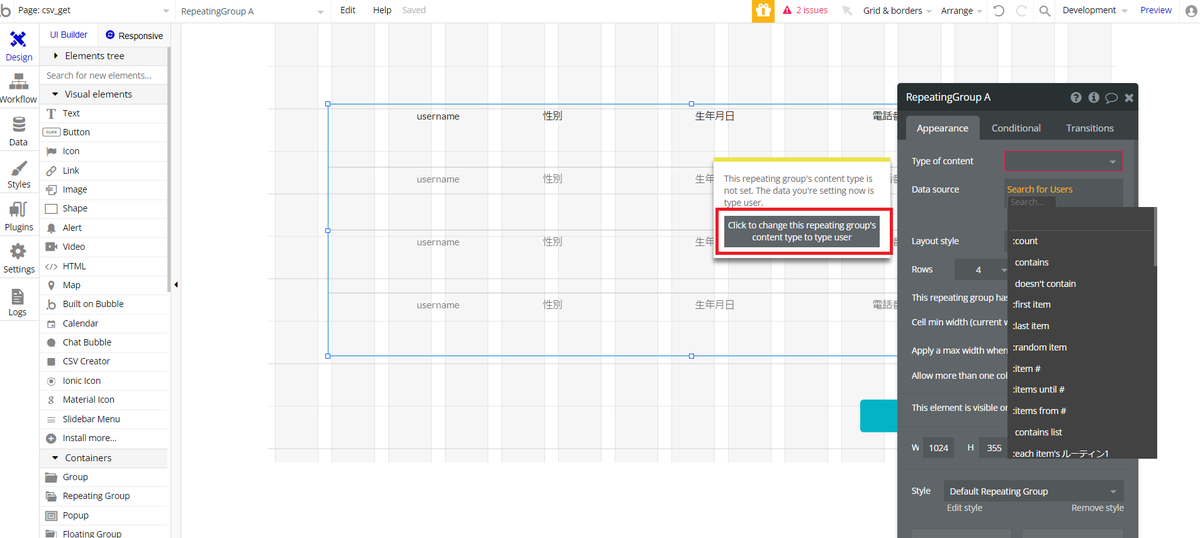Select the Icon element from palette
Viewport: 1200px width, 538px height.
[105, 151]
